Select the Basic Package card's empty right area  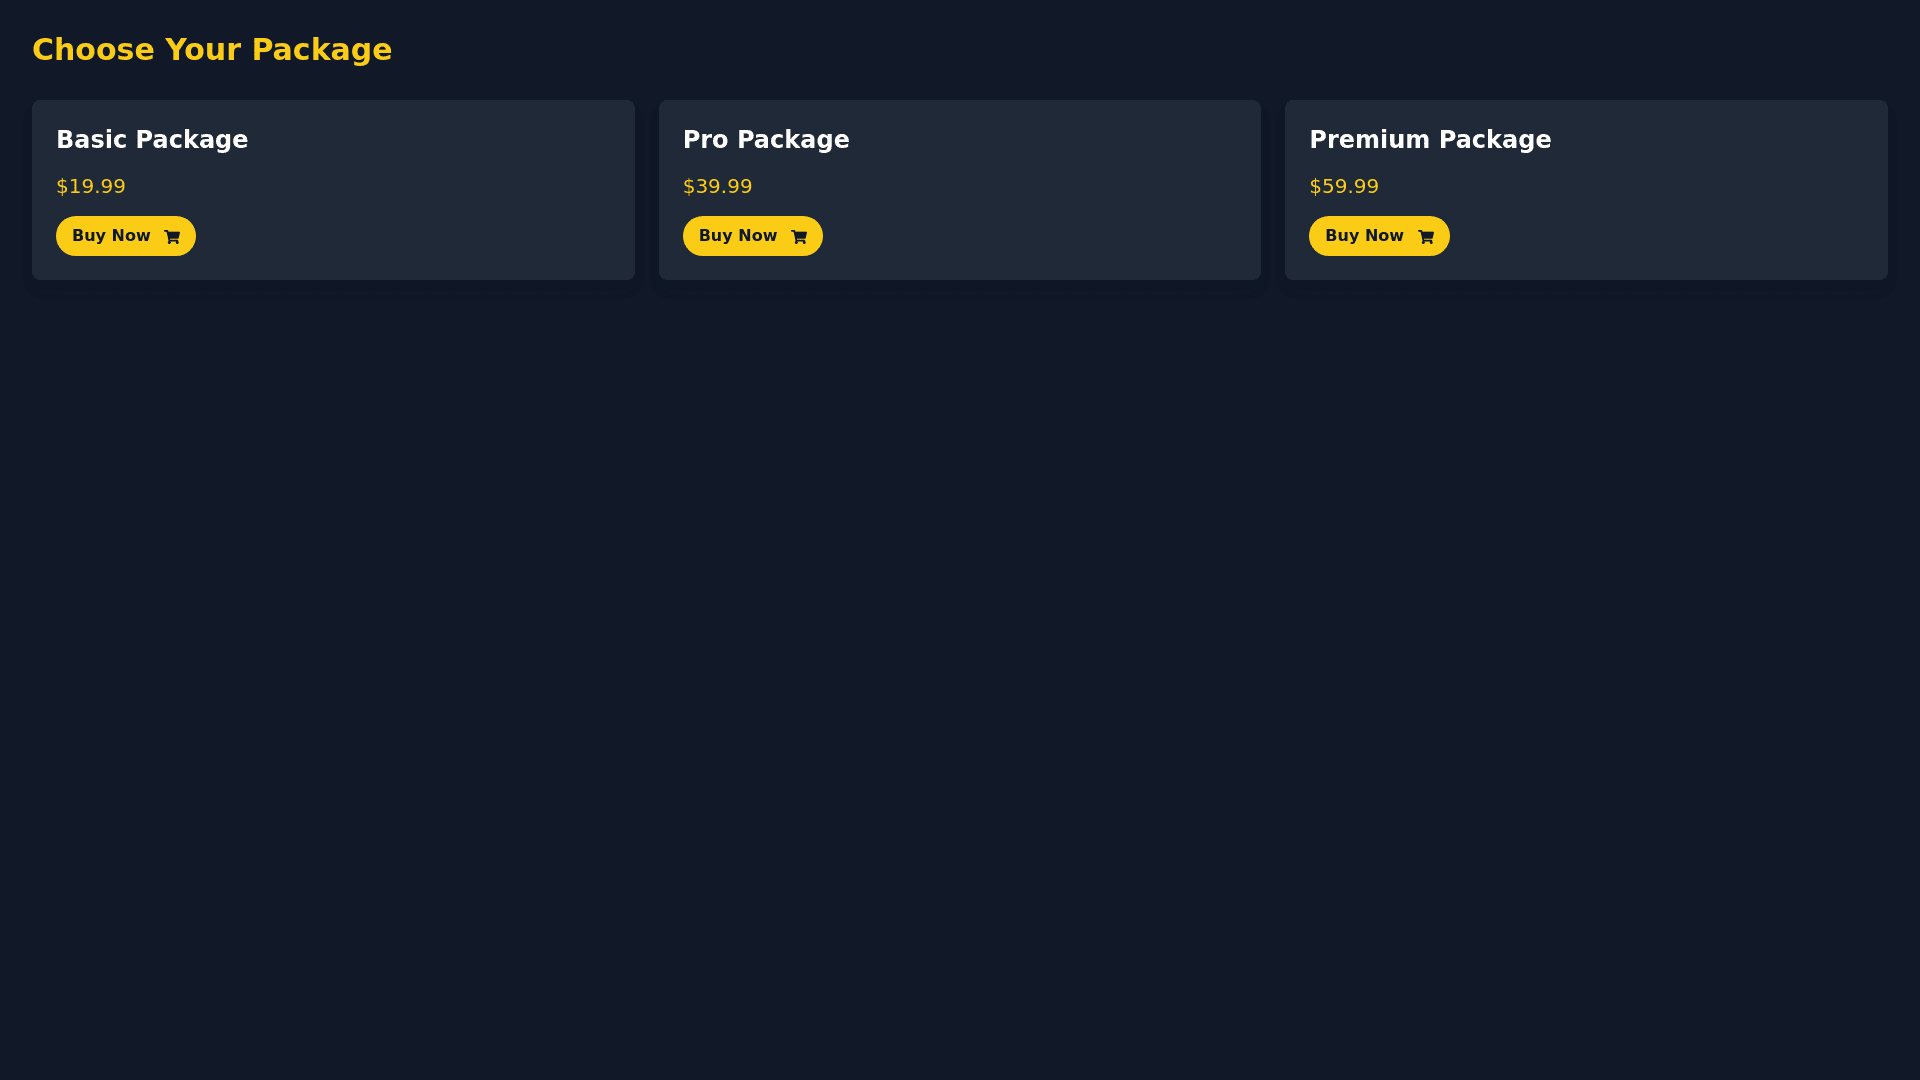pos(480,200)
